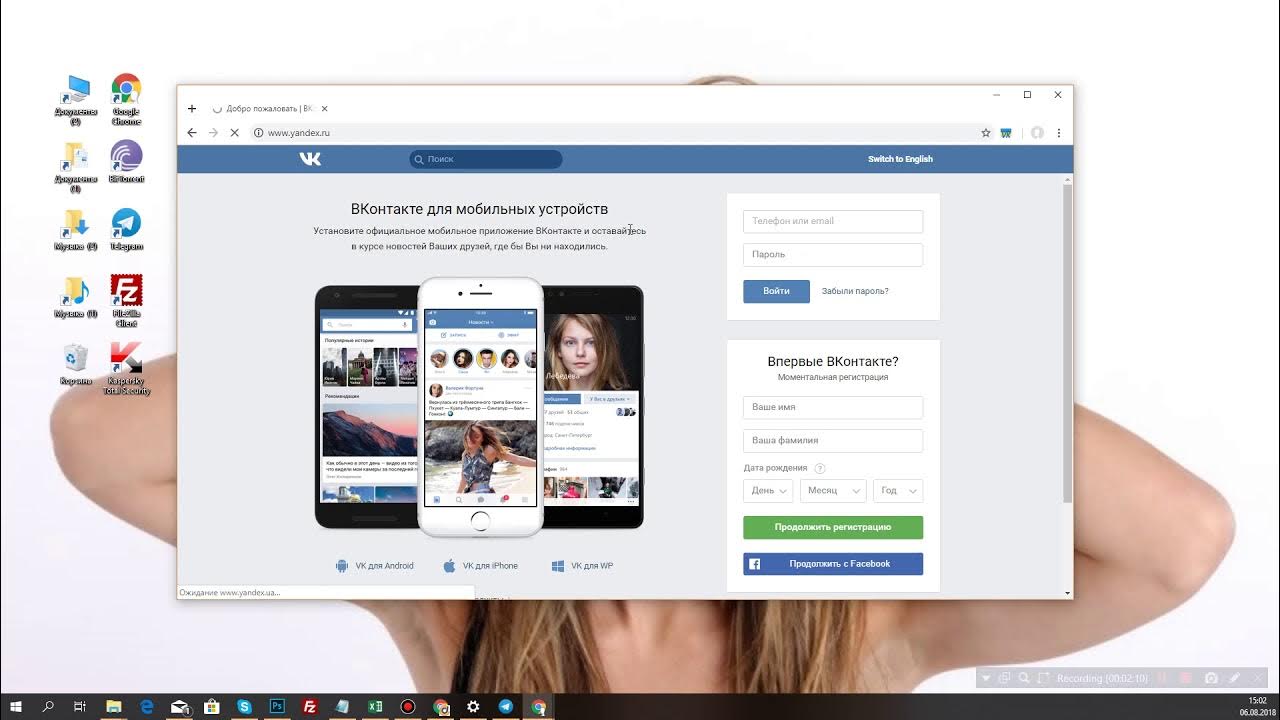Open Excel from the taskbar
The image size is (1280, 720).
[375, 707]
